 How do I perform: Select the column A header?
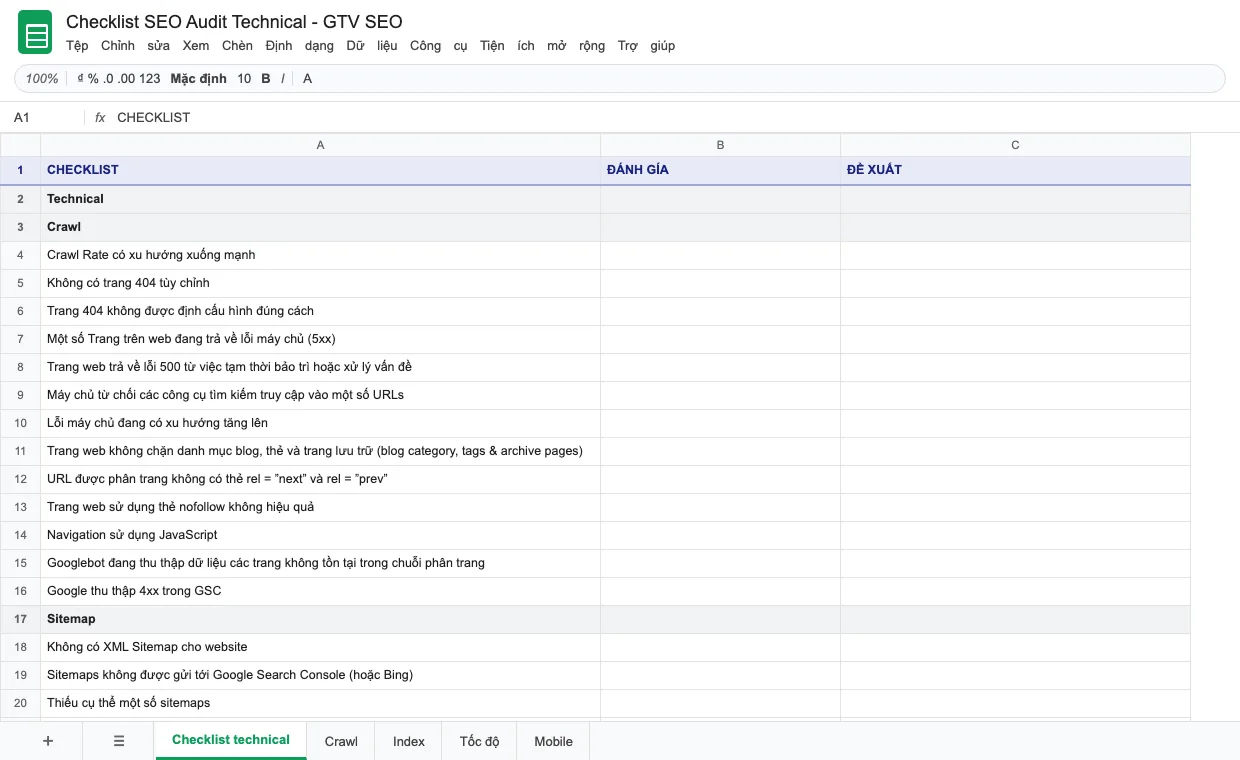(x=320, y=145)
